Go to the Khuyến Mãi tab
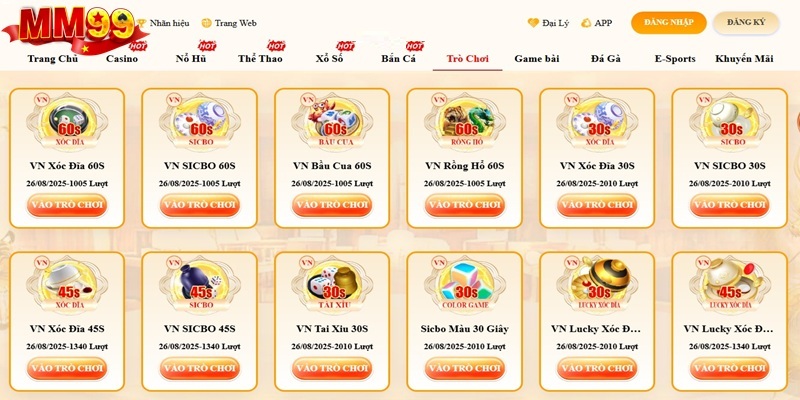Screen dimensions: 800x400 tap(744, 59)
